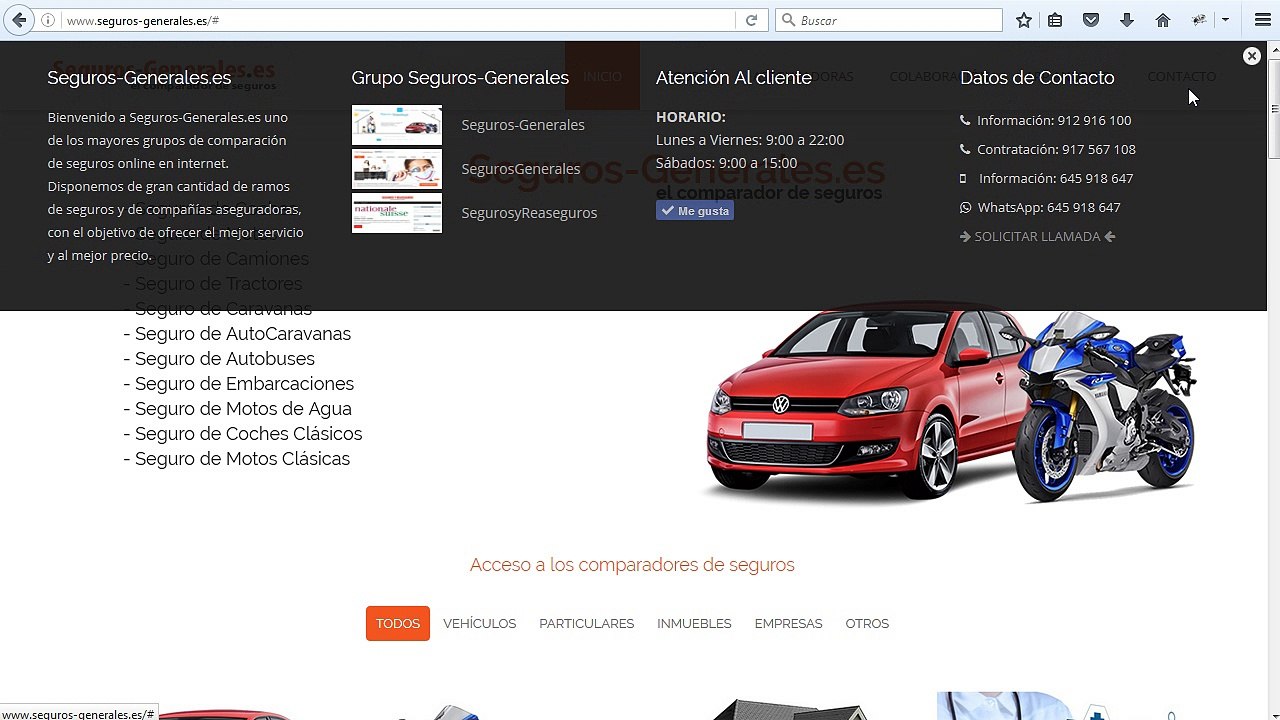Click the Atención Al cliente heading
This screenshot has width=1280, height=720.
click(x=734, y=77)
